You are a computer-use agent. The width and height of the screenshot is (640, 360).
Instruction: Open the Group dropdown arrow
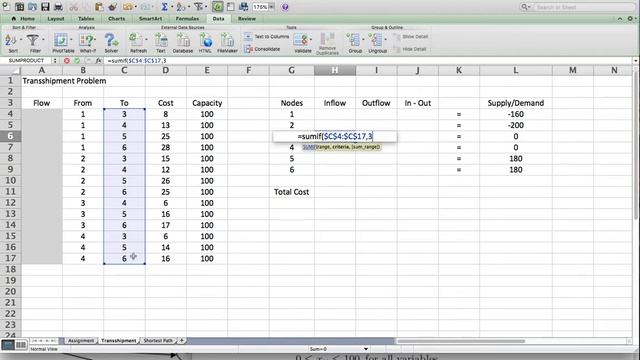pos(363,40)
